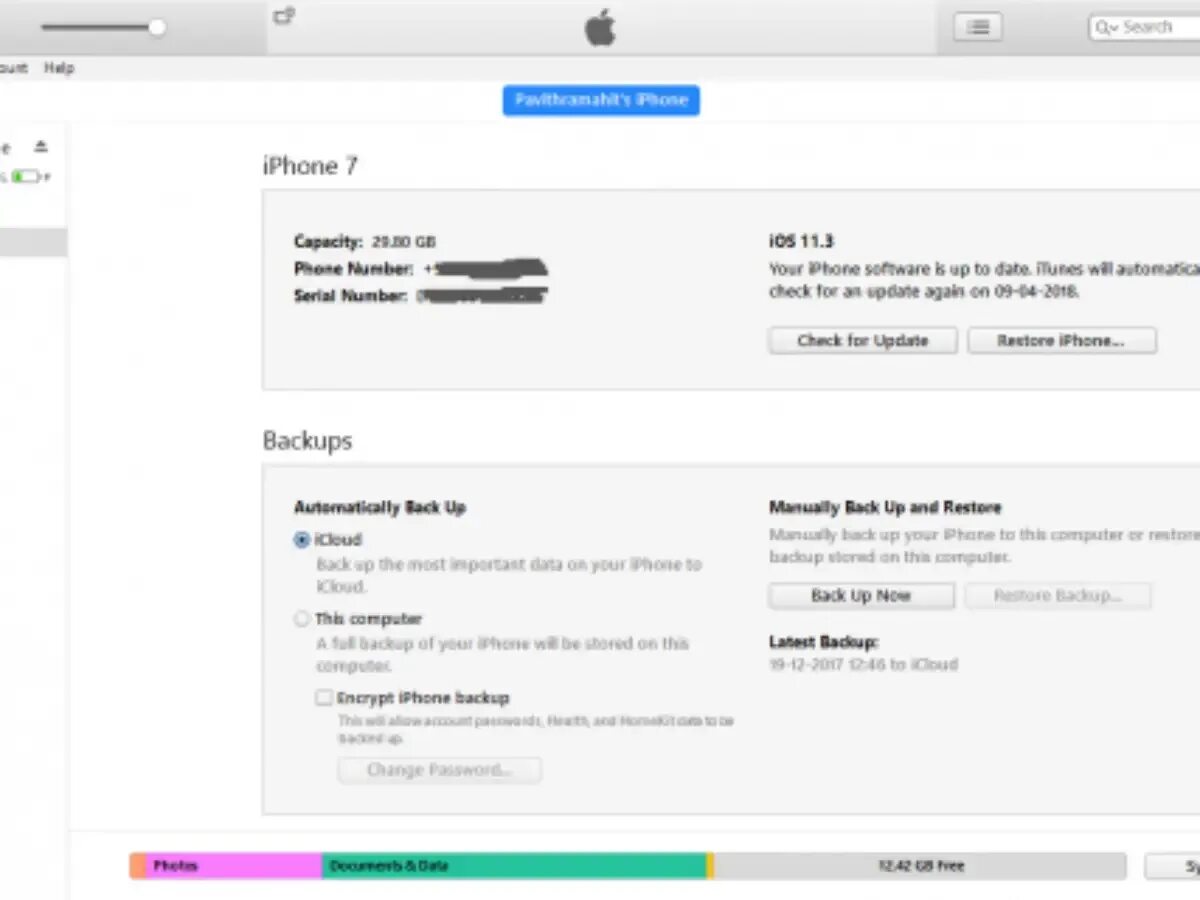Click the orange segment at the storage bar start
Image resolution: width=1200 pixels, height=900 pixels.
point(137,866)
